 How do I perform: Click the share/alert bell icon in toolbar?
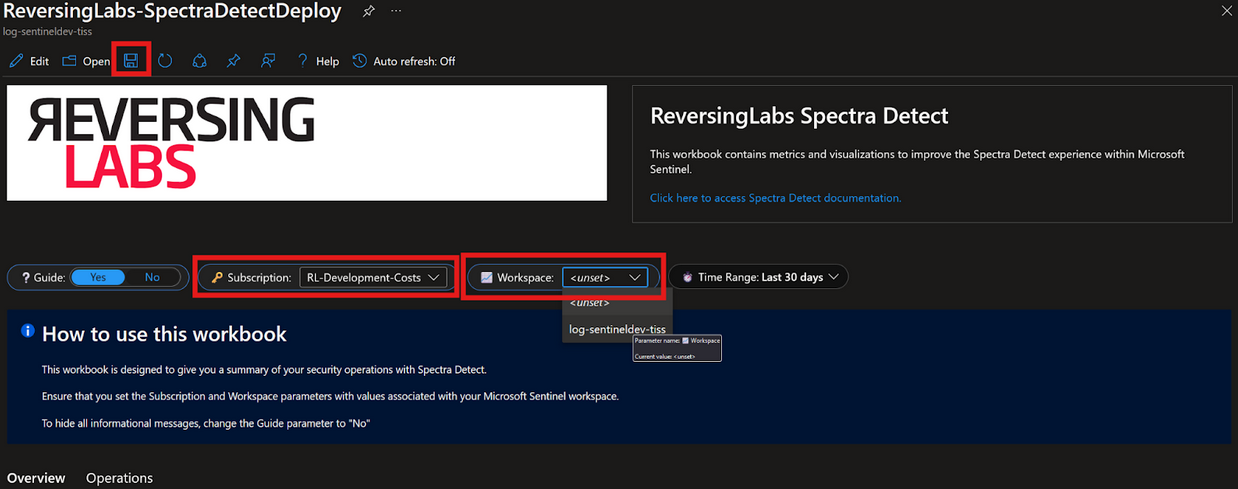(199, 61)
